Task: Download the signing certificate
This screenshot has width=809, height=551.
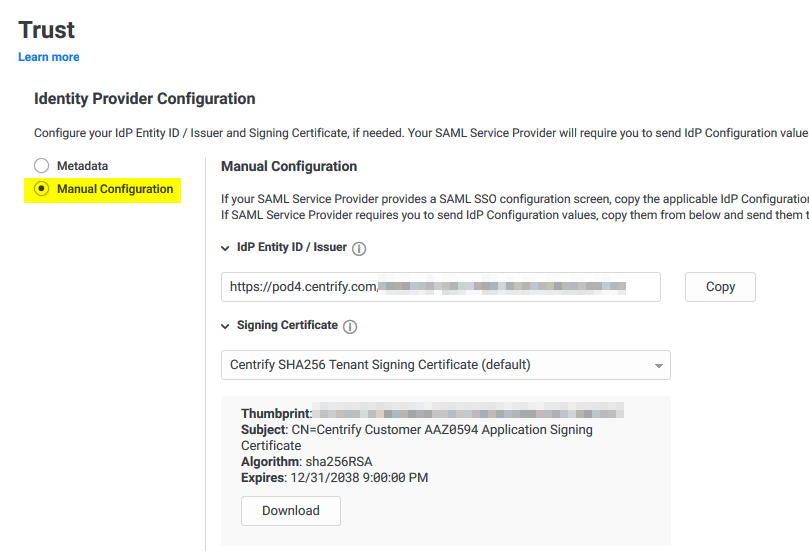Action: 291,511
